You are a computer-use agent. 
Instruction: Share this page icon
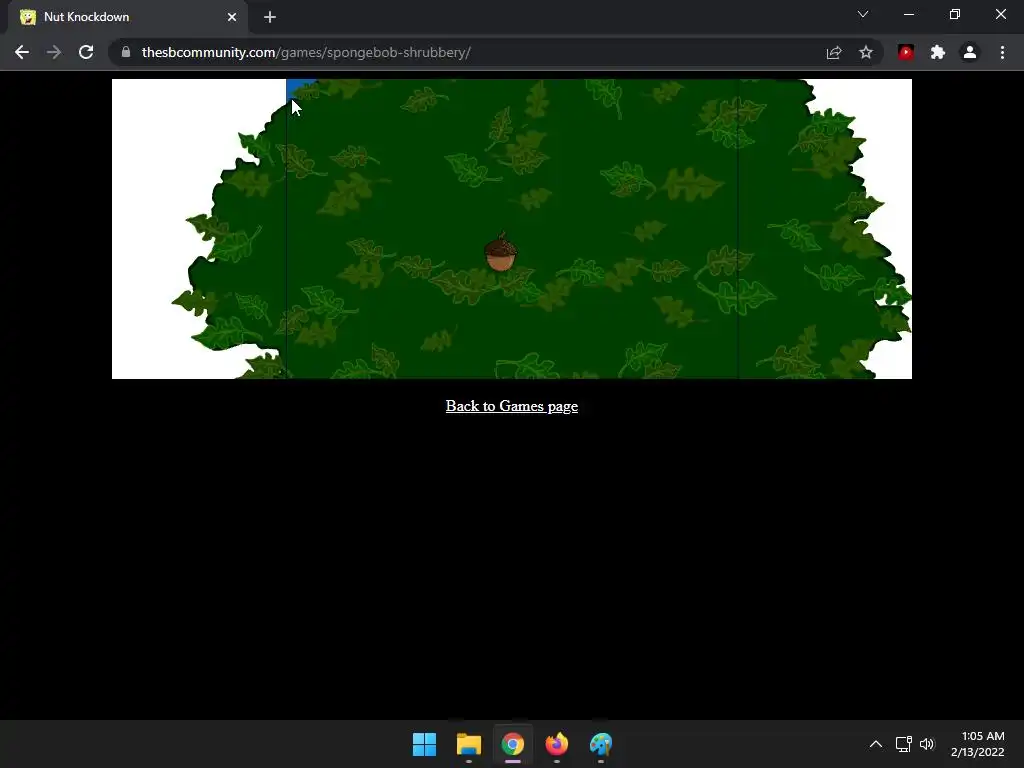click(834, 52)
